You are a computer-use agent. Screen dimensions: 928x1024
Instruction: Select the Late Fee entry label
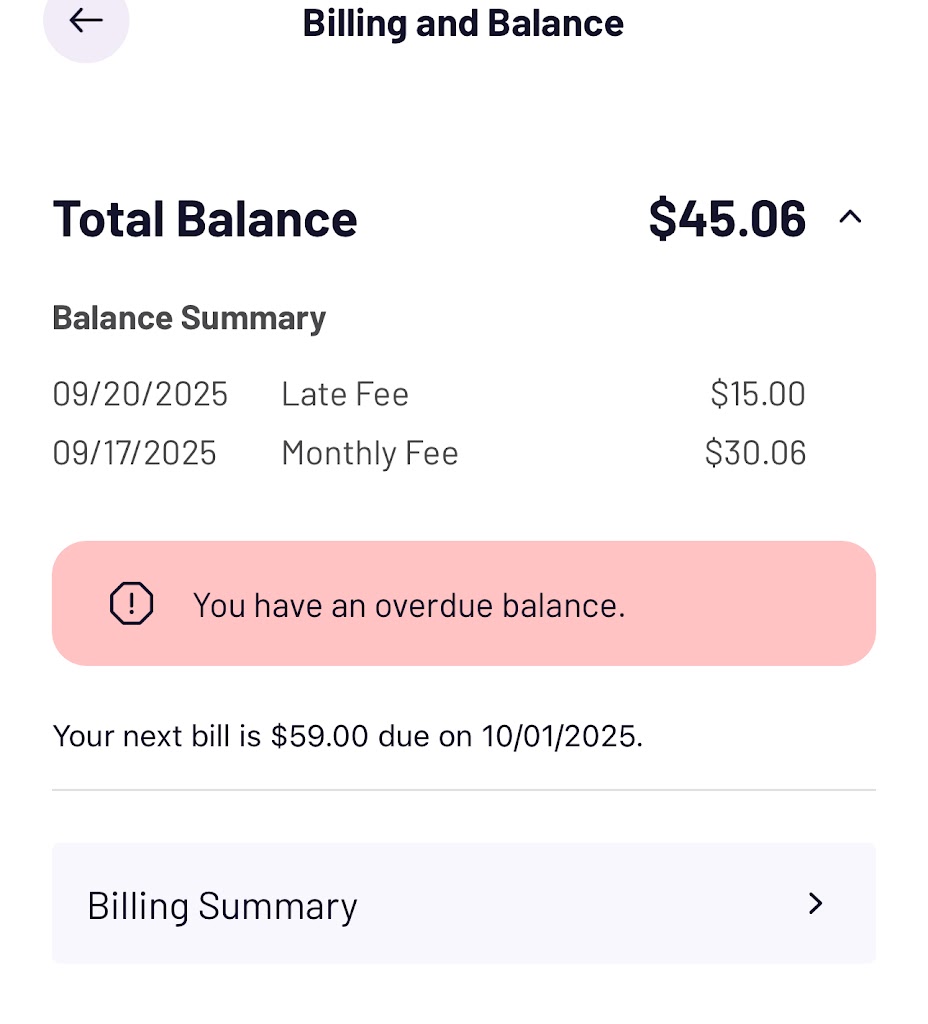pos(345,394)
